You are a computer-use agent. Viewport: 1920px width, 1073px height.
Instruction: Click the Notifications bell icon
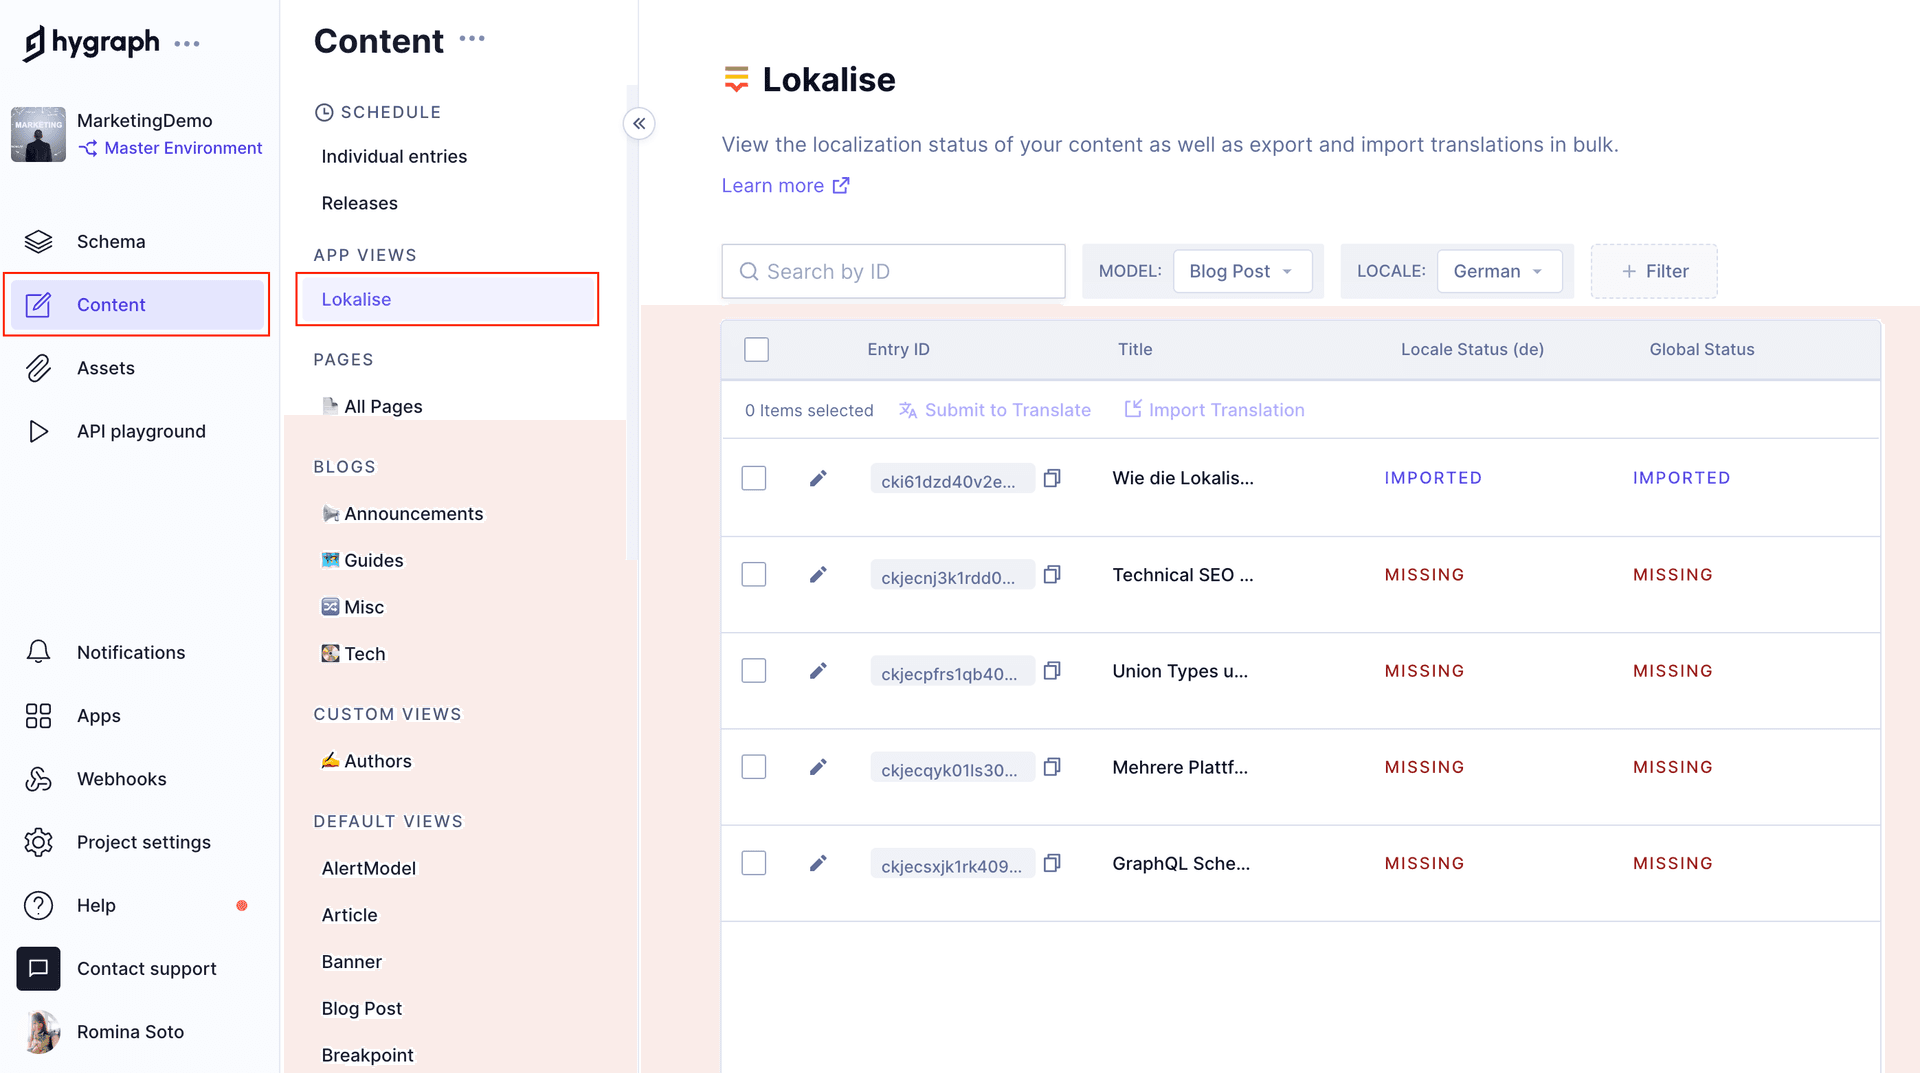pyautogui.click(x=38, y=652)
